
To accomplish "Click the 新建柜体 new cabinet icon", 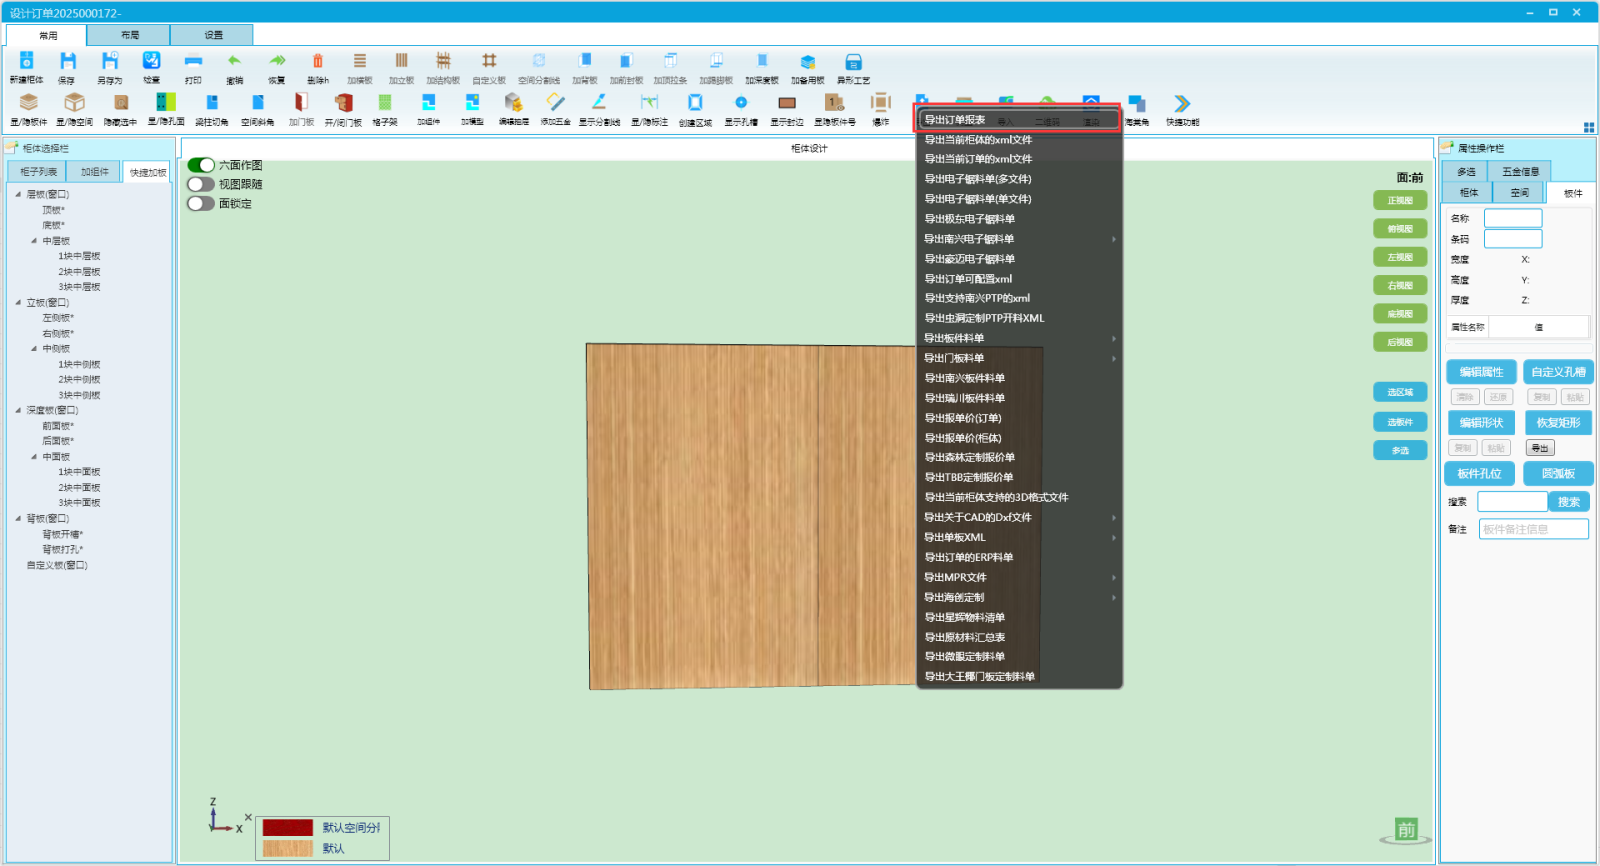I will click(x=27, y=62).
